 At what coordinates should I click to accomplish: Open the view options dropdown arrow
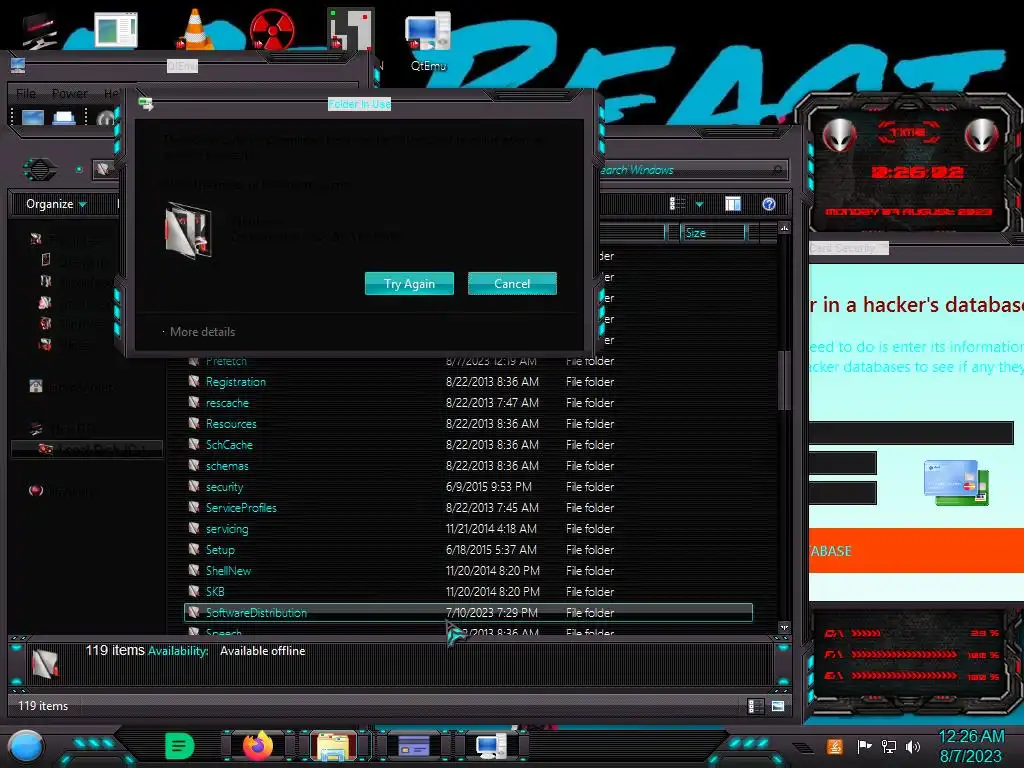[x=699, y=204]
